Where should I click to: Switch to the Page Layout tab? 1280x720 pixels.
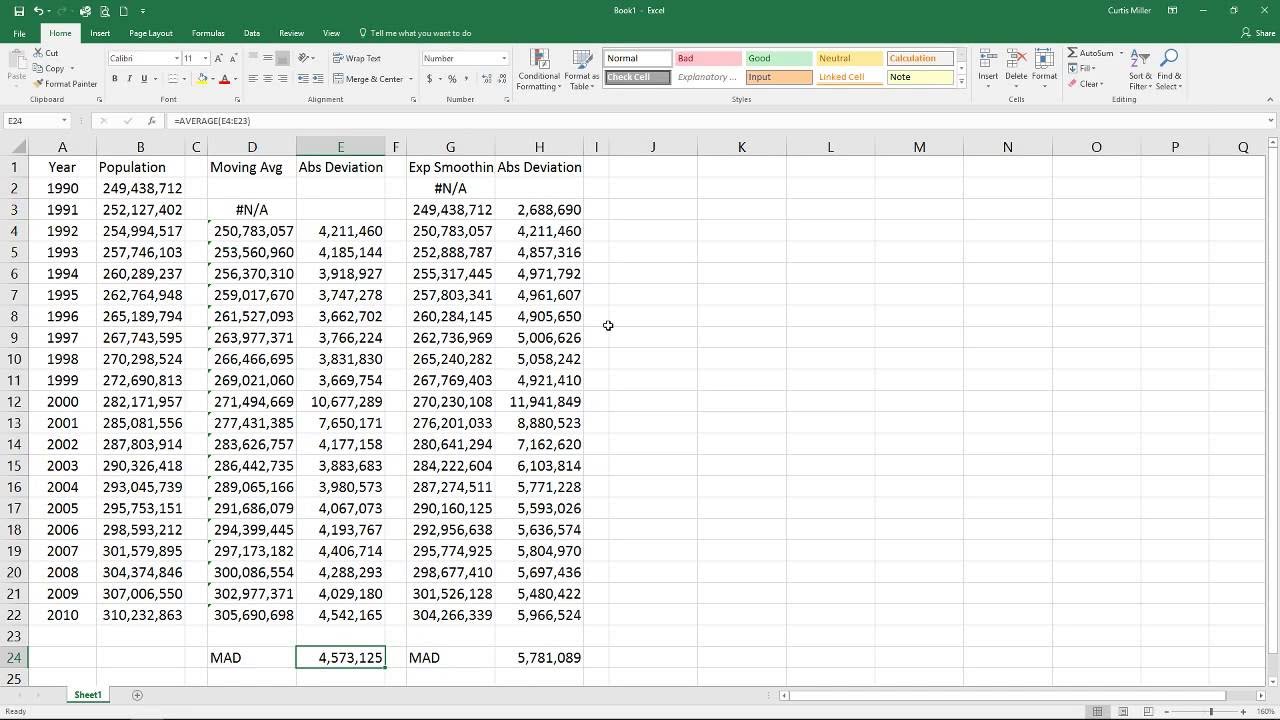pos(151,33)
